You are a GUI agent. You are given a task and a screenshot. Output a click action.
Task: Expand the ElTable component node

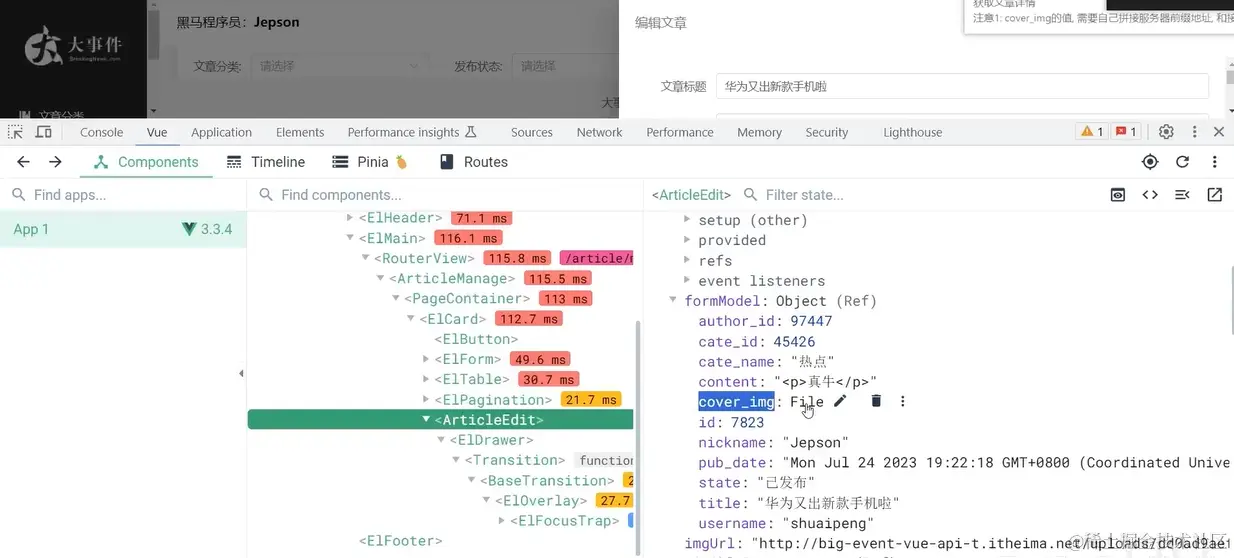click(426, 379)
